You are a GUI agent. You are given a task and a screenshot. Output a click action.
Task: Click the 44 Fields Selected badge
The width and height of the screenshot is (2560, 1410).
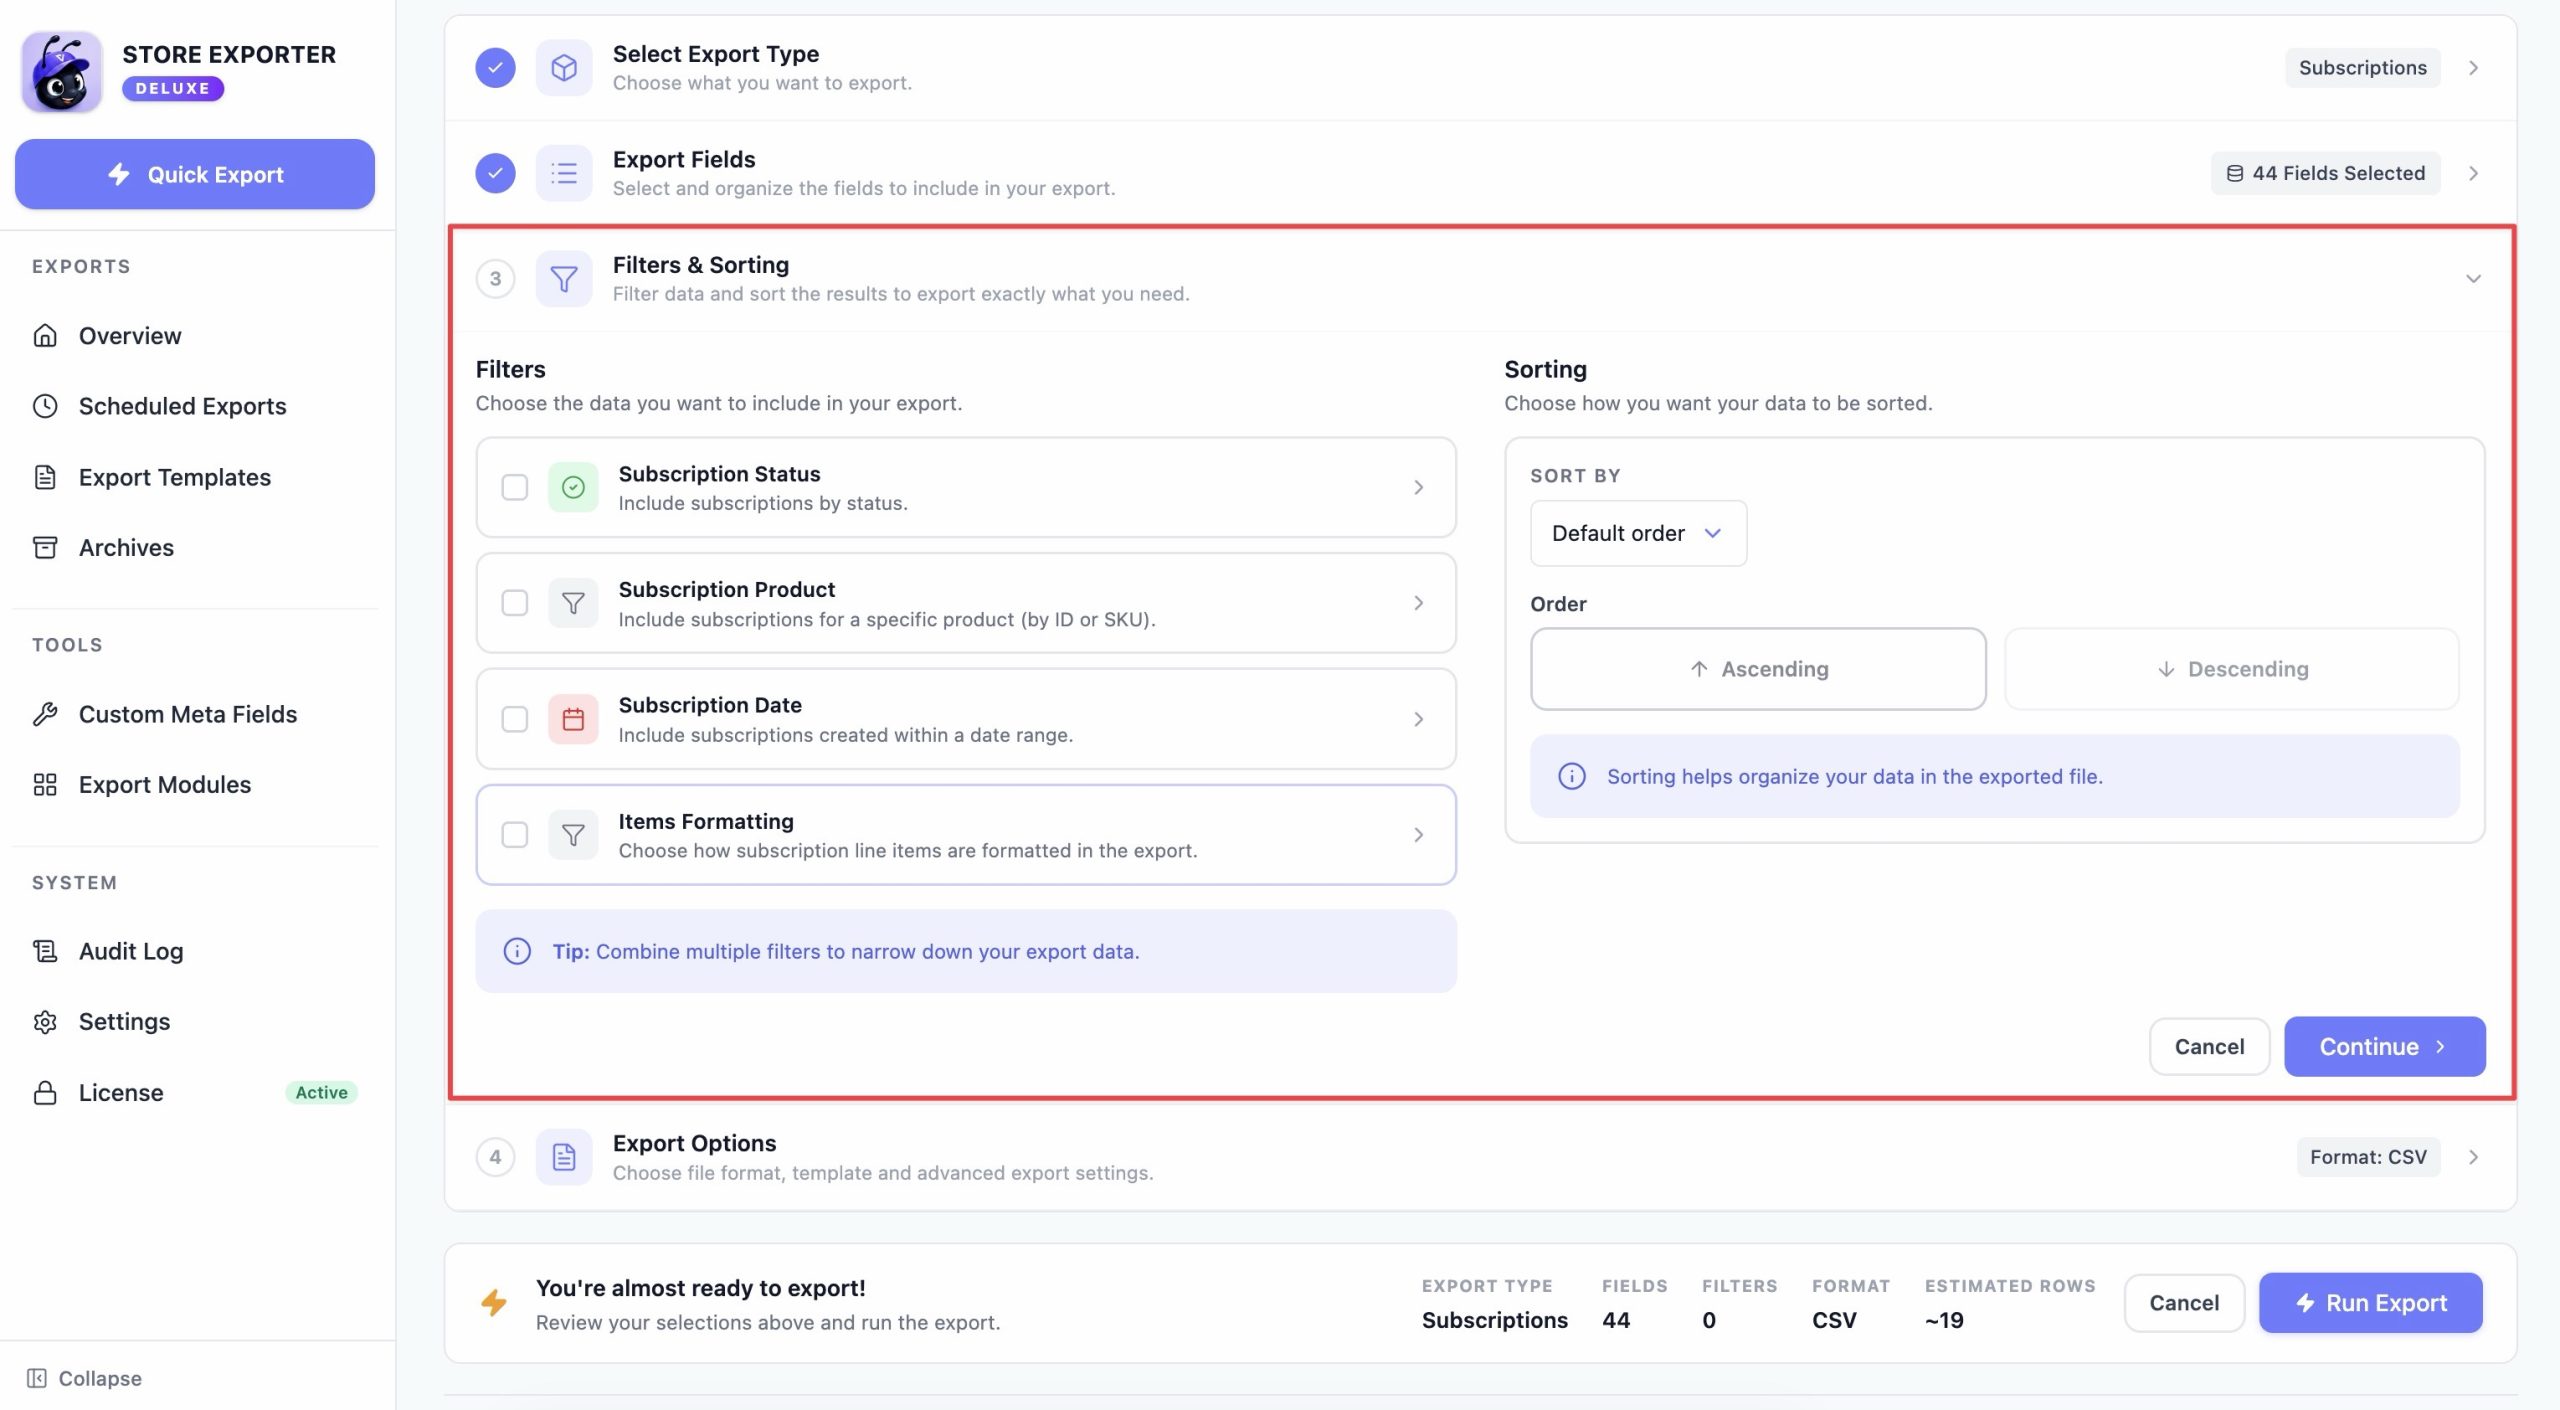point(2325,173)
